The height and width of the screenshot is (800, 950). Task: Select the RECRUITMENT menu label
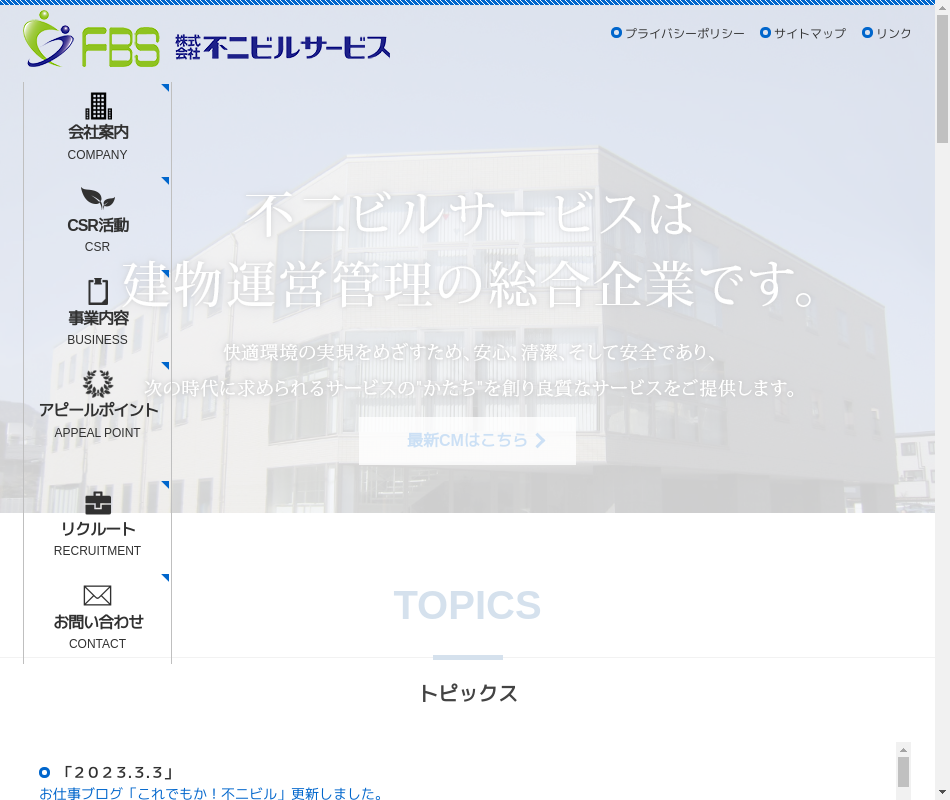point(98,551)
